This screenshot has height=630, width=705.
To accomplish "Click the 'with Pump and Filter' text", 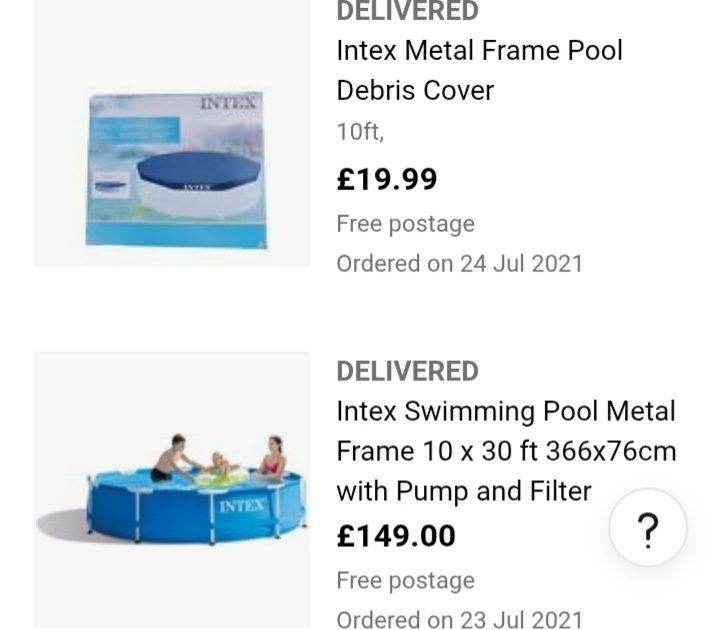I will (464, 491).
